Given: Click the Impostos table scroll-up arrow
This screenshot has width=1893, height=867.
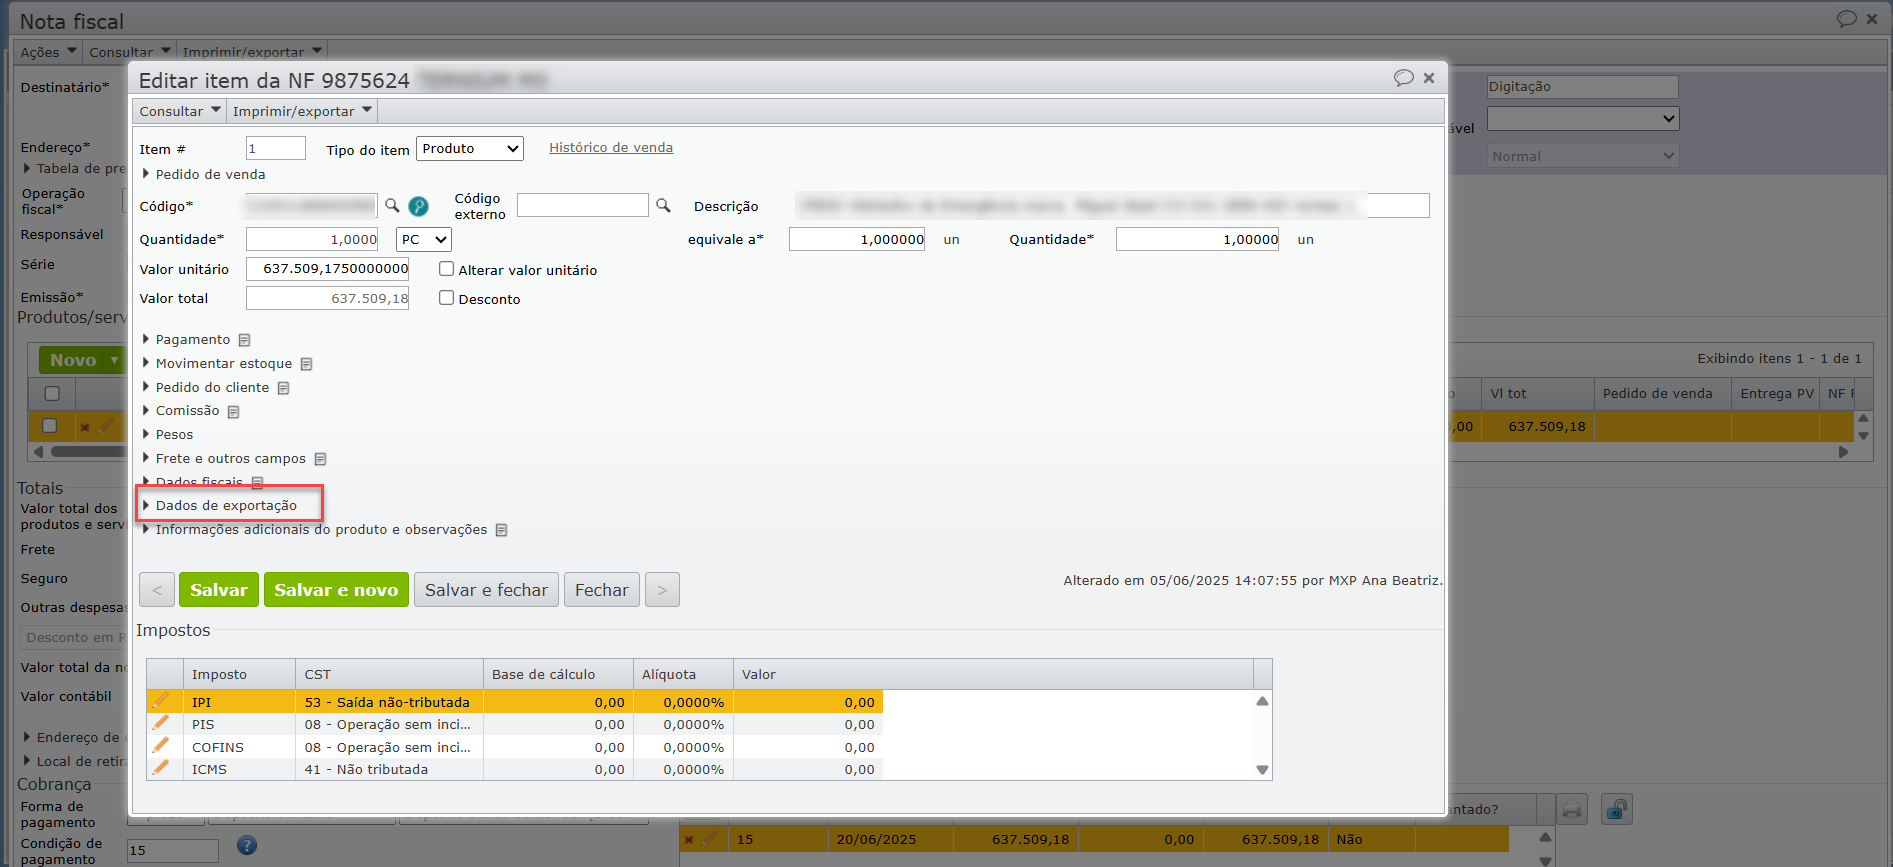Looking at the screenshot, I should pos(1262,701).
